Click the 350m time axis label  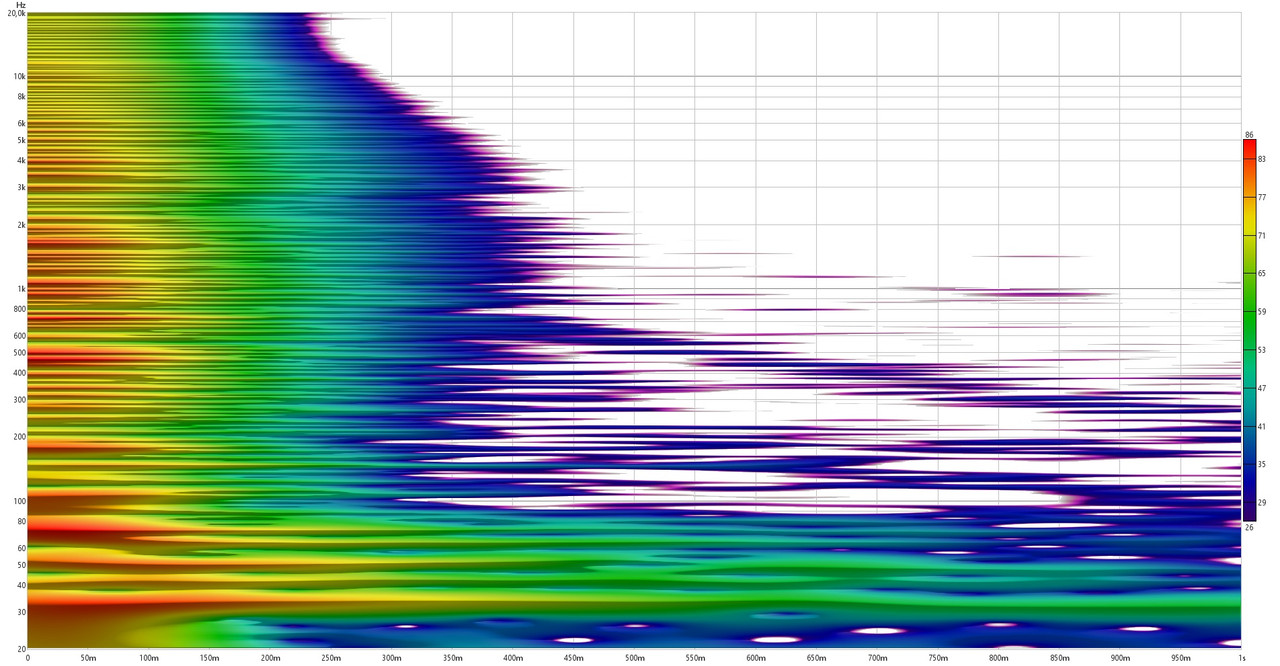452,659
